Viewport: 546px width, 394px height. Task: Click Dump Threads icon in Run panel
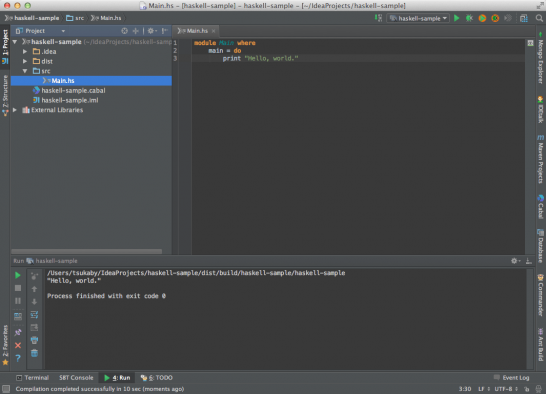coord(18,317)
